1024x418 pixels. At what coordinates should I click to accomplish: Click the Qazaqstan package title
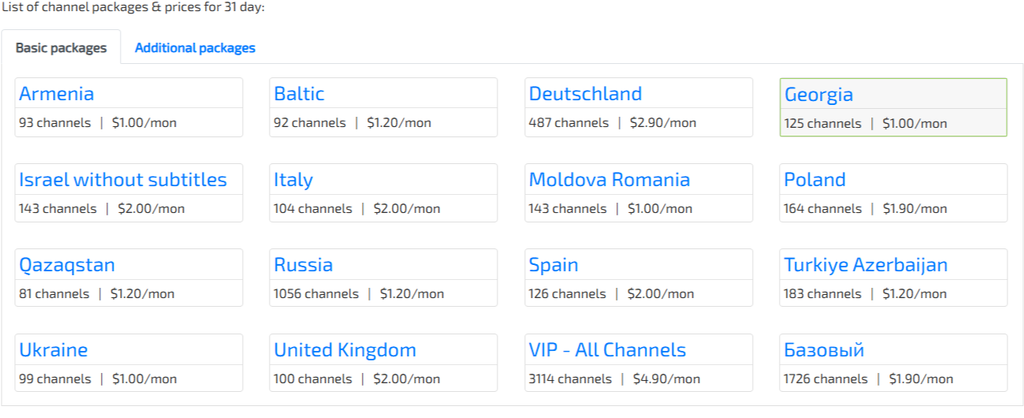point(67,265)
